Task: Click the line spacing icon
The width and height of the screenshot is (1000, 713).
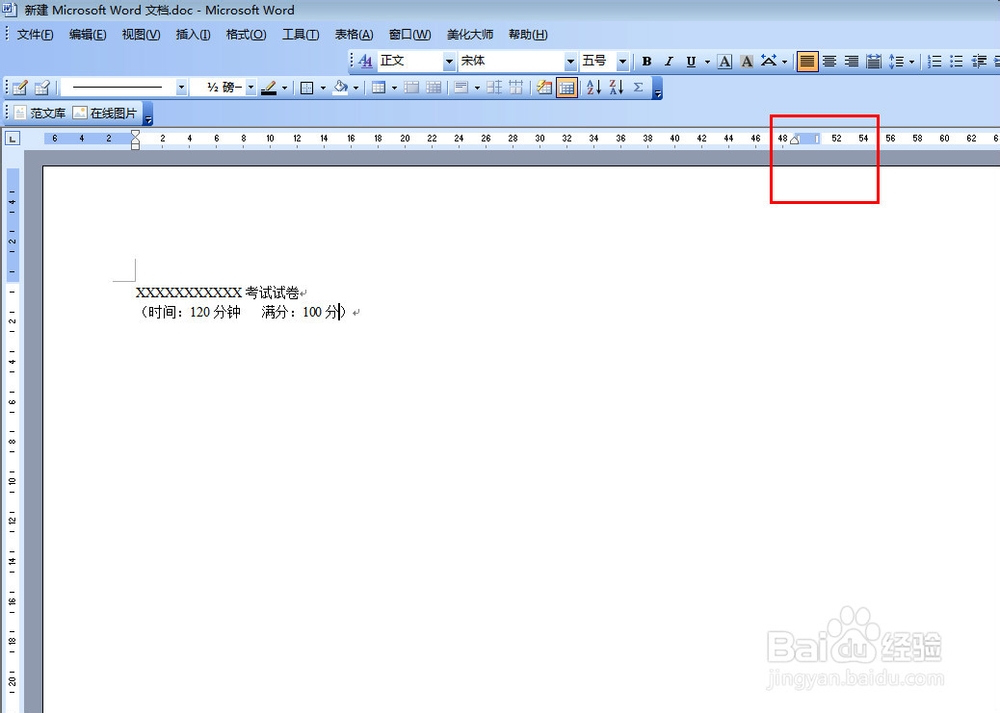Action: (x=897, y=61)
